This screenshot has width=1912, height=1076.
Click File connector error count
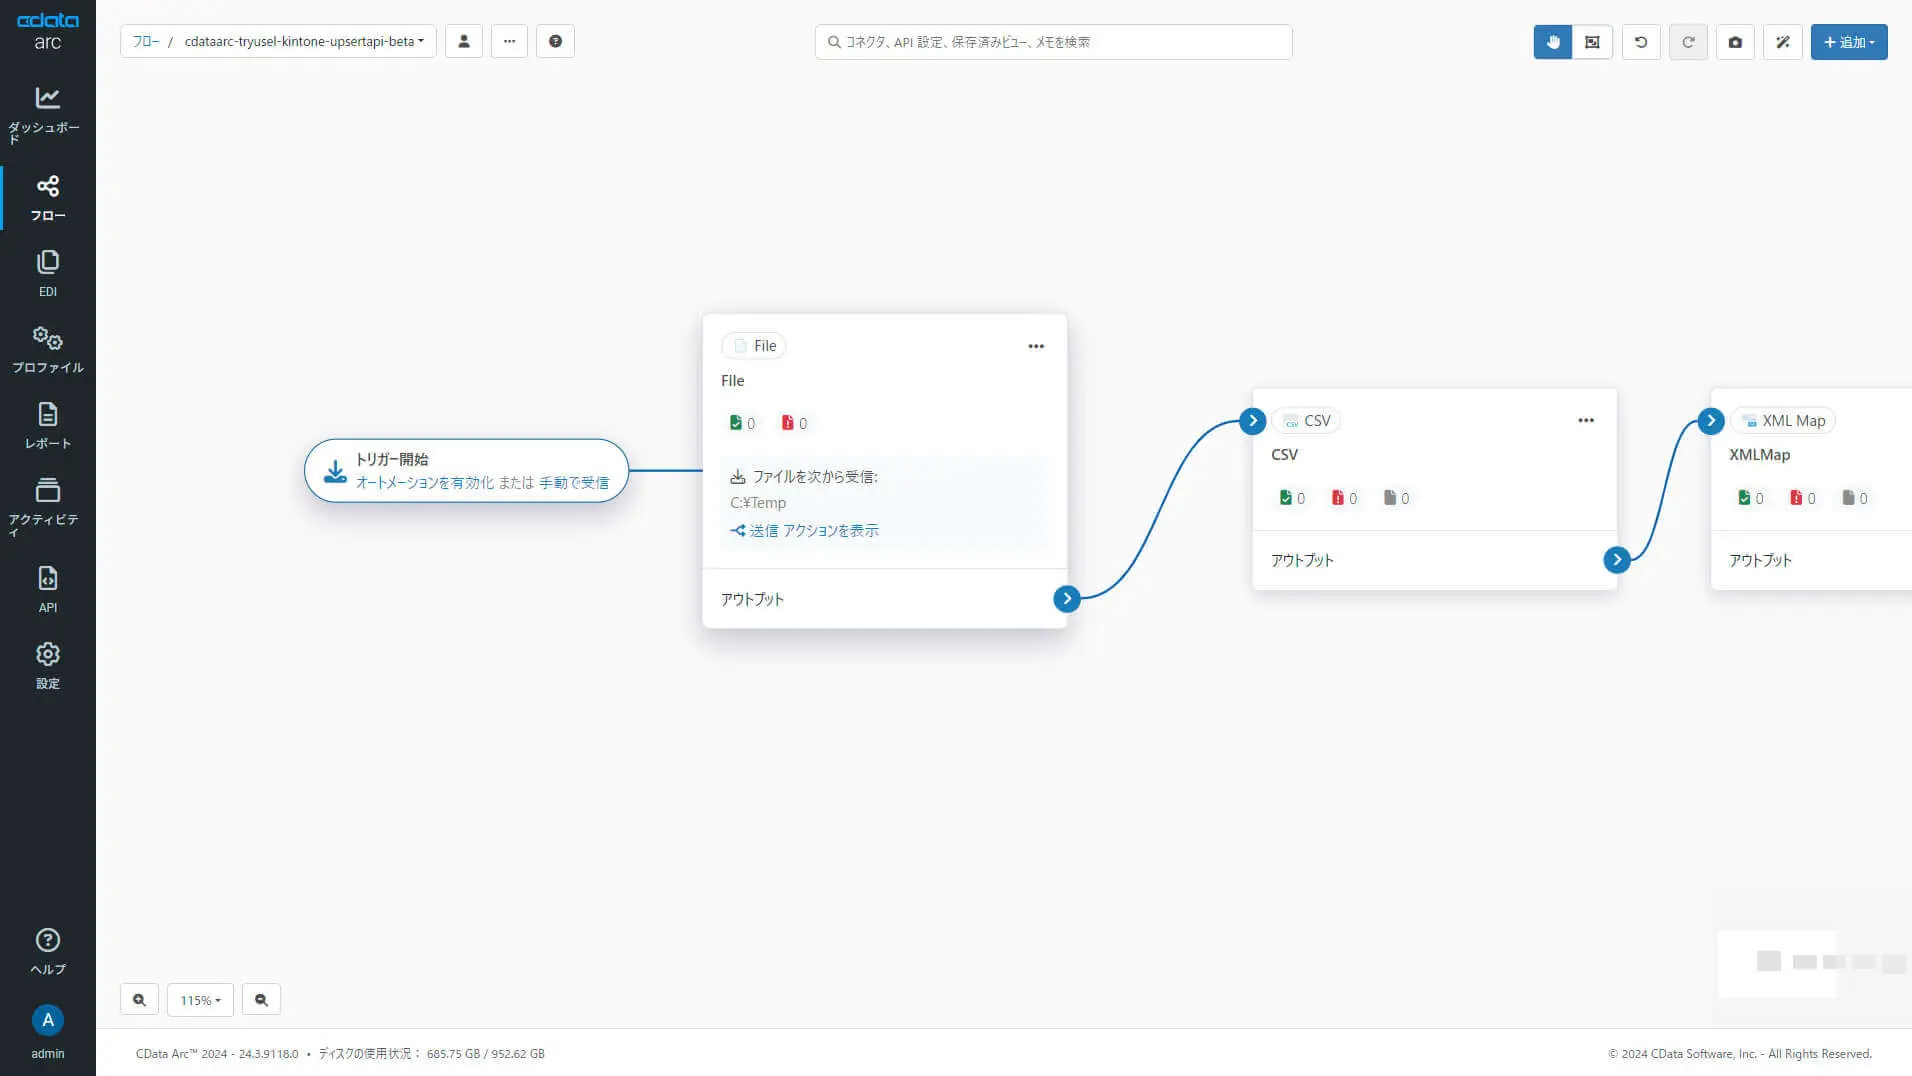tap(794, 423)
